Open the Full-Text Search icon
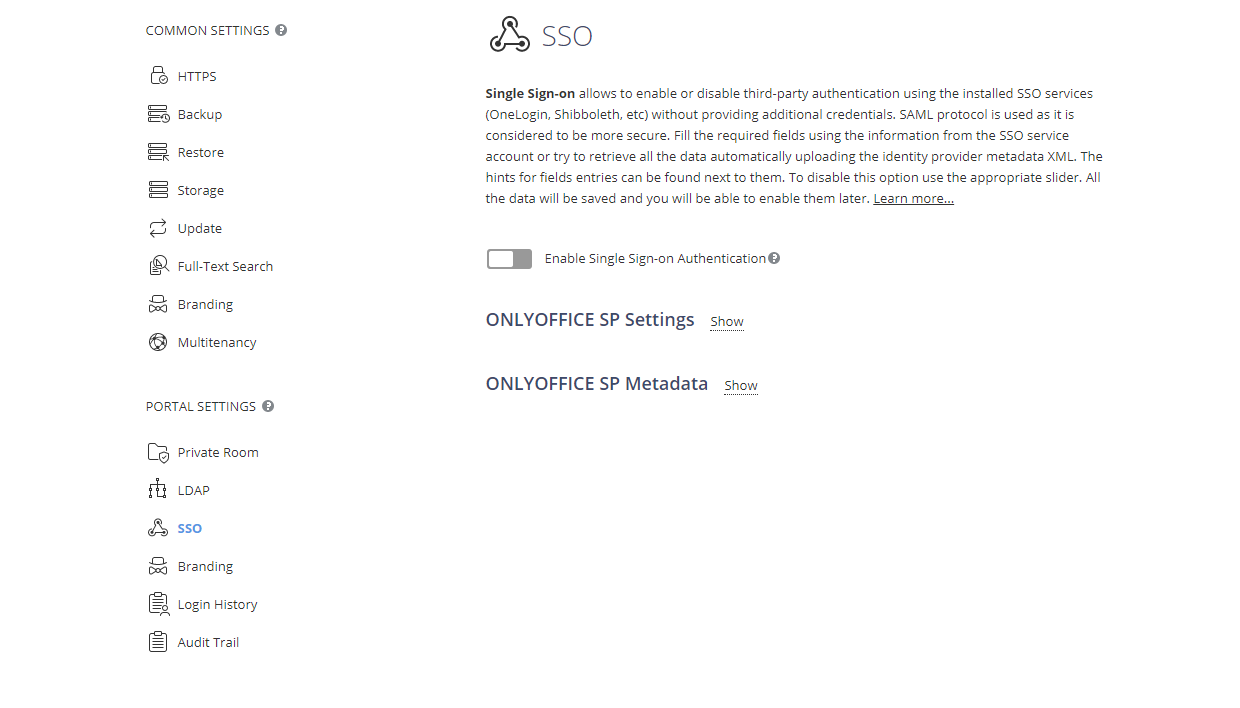The height and width of the screenshot is (708, 1240). [x=158, y=265]
